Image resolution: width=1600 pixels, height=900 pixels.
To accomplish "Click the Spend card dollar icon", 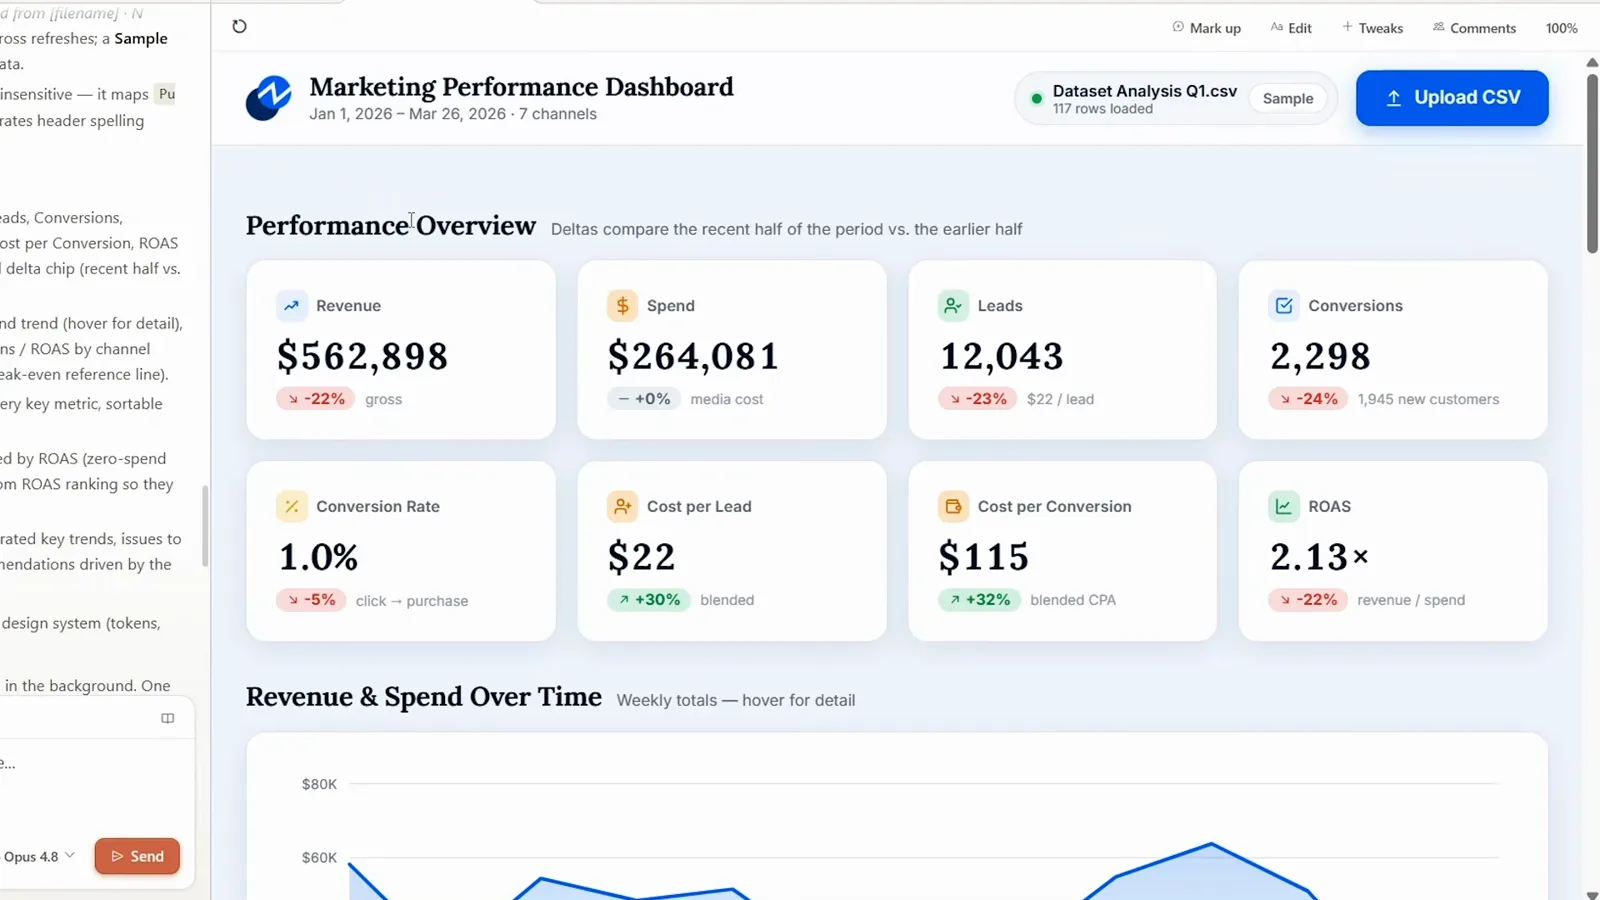I will tap(622, 305).
